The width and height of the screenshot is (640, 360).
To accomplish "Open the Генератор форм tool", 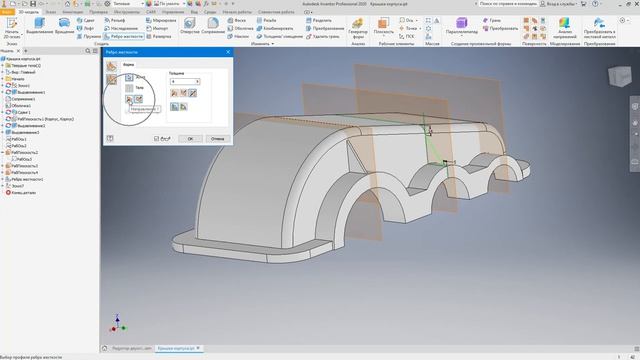I will tap(358, 28).
